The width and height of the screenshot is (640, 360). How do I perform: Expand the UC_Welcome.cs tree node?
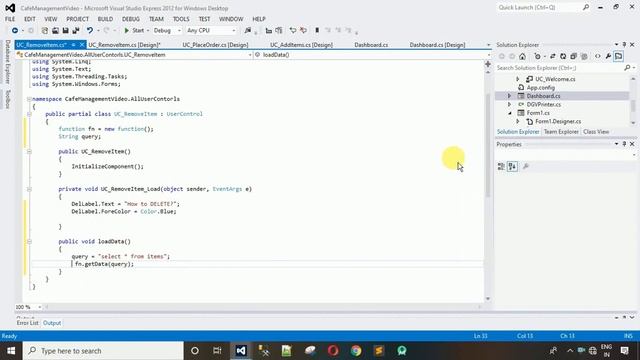(518, 79)
